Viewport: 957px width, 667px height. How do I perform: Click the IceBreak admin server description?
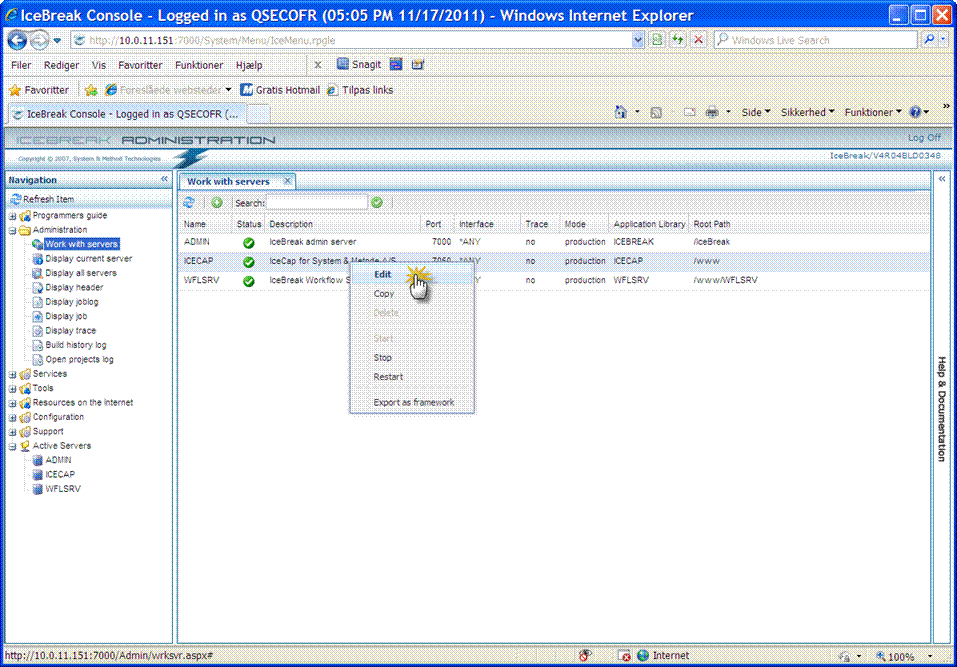tap(312, 242)
